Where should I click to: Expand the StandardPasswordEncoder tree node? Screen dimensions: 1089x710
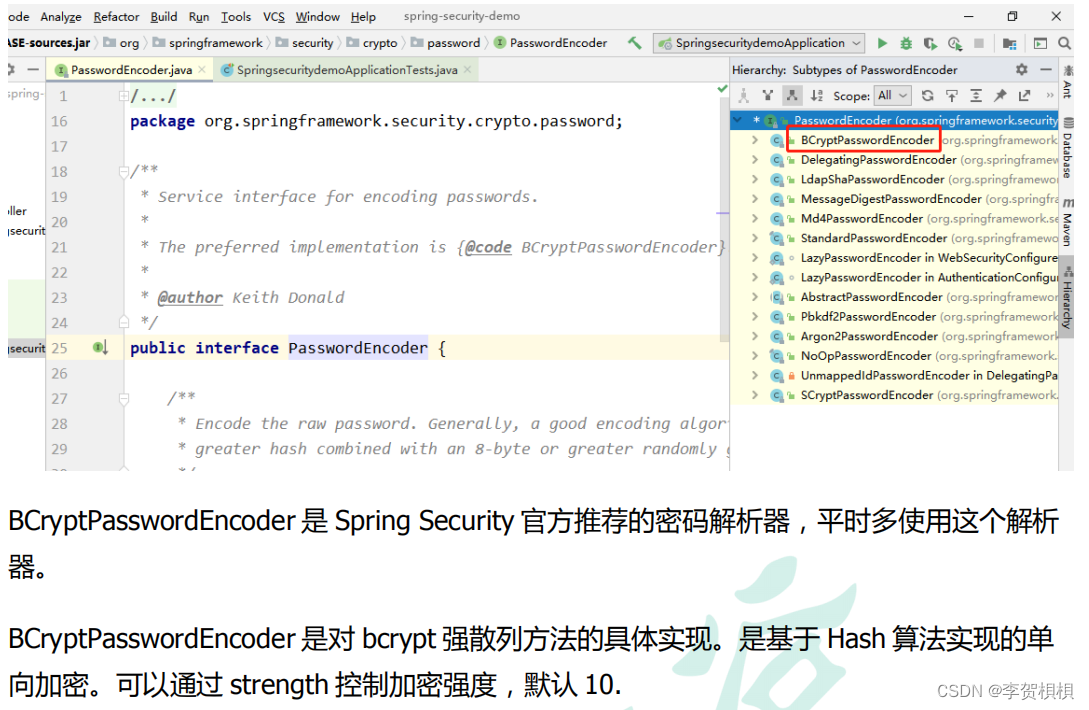(x=755, y=238)
